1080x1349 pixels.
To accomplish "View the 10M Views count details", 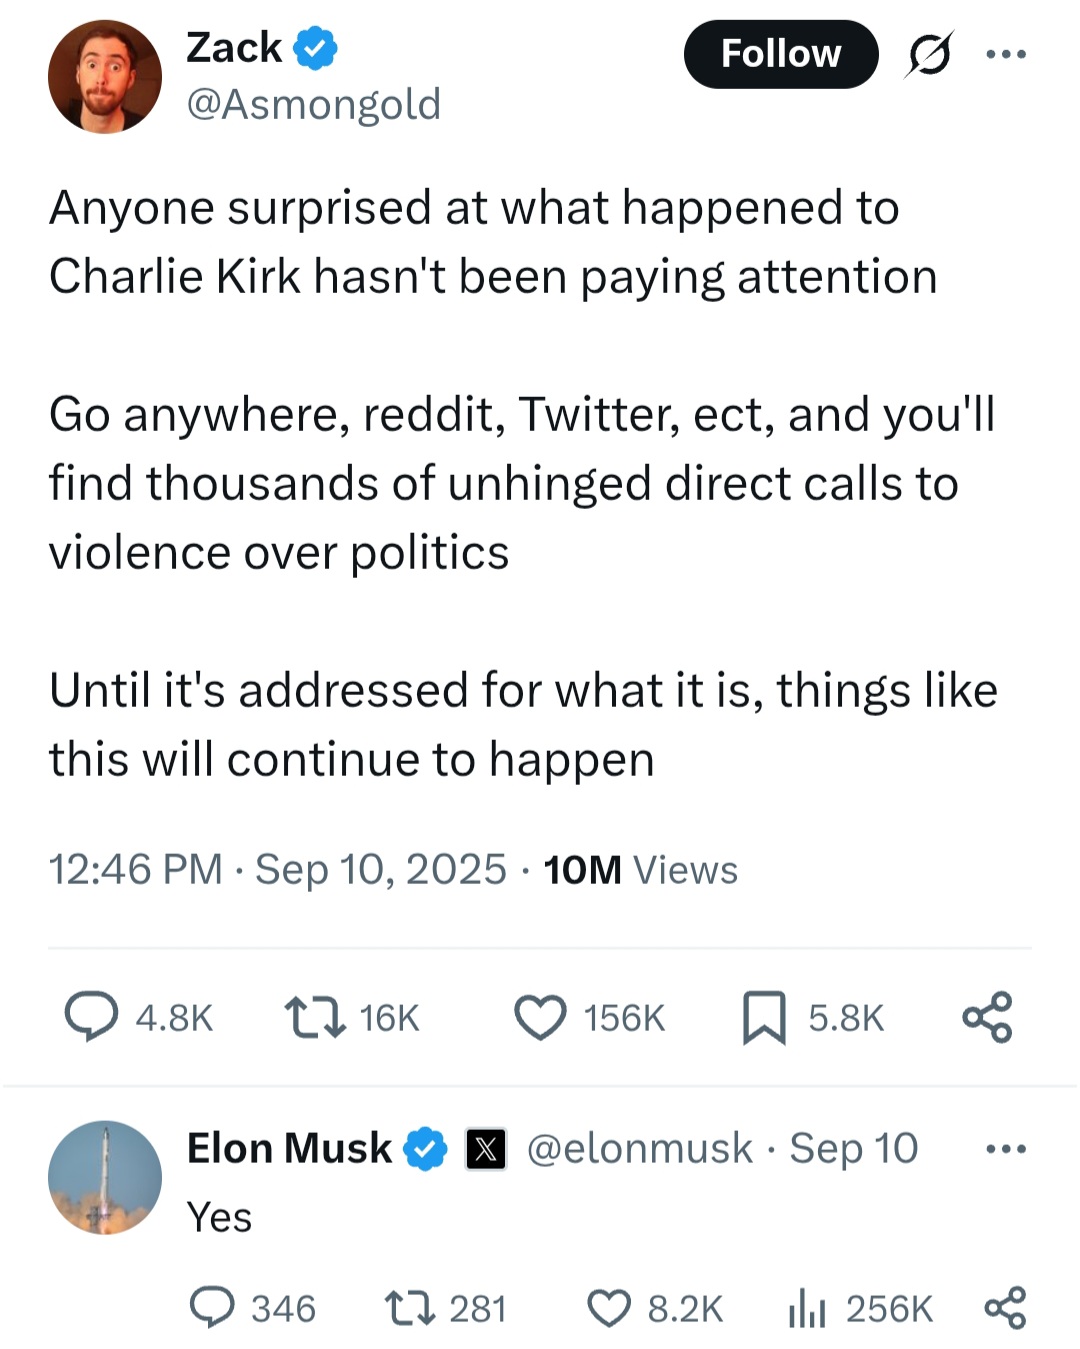I will tap(641, 870).
